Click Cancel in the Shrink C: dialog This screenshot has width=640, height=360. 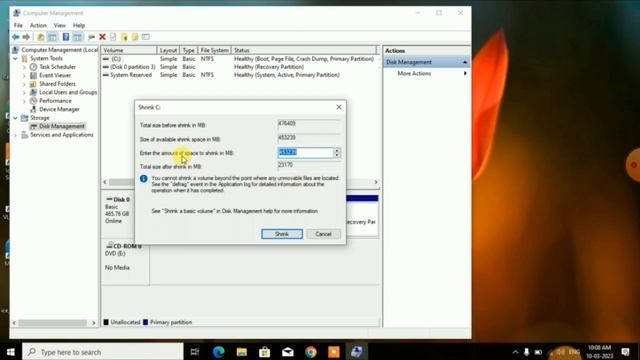pyautogui.click(x=323, y=234)
